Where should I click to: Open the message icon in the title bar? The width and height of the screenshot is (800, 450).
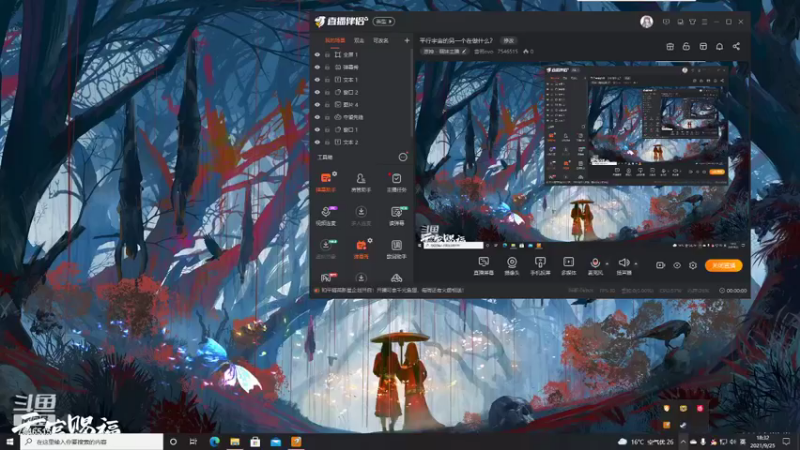point(666,22)
